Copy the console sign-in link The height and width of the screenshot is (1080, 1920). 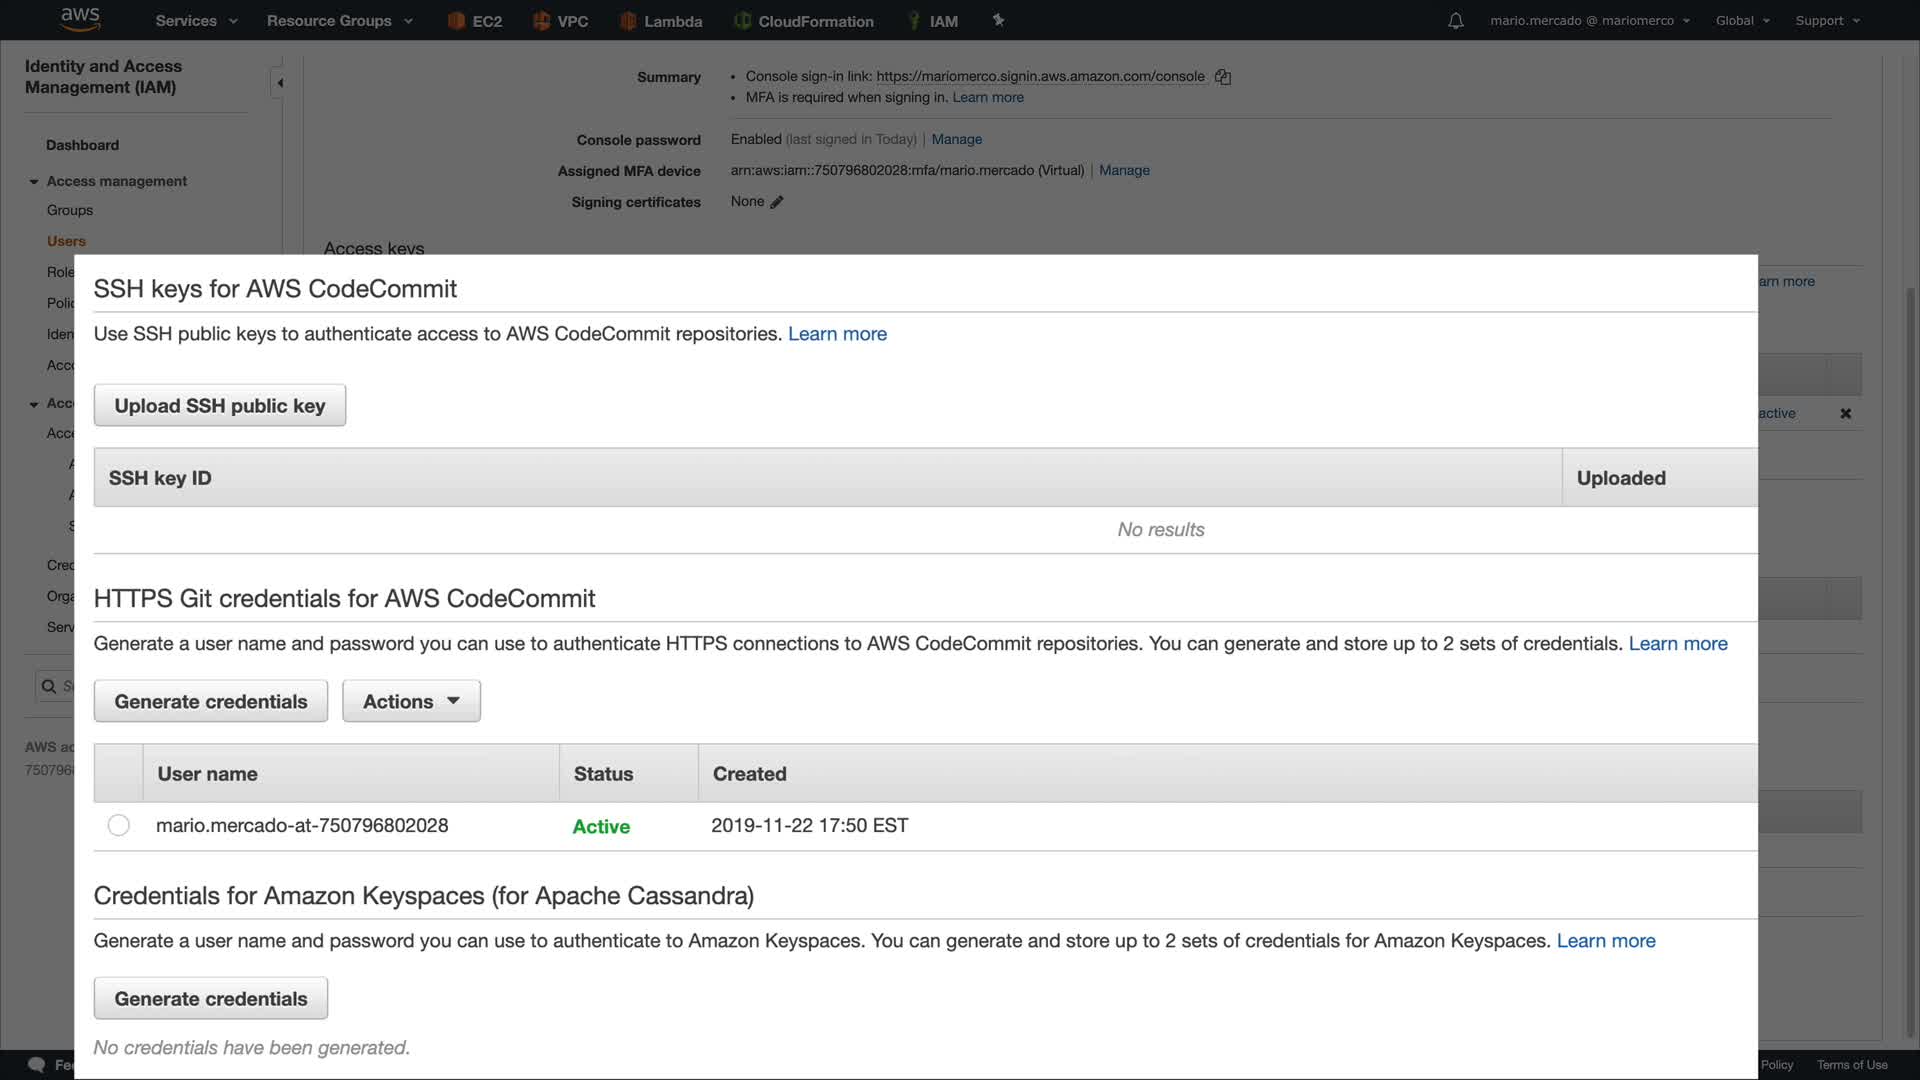[1222, 77]
